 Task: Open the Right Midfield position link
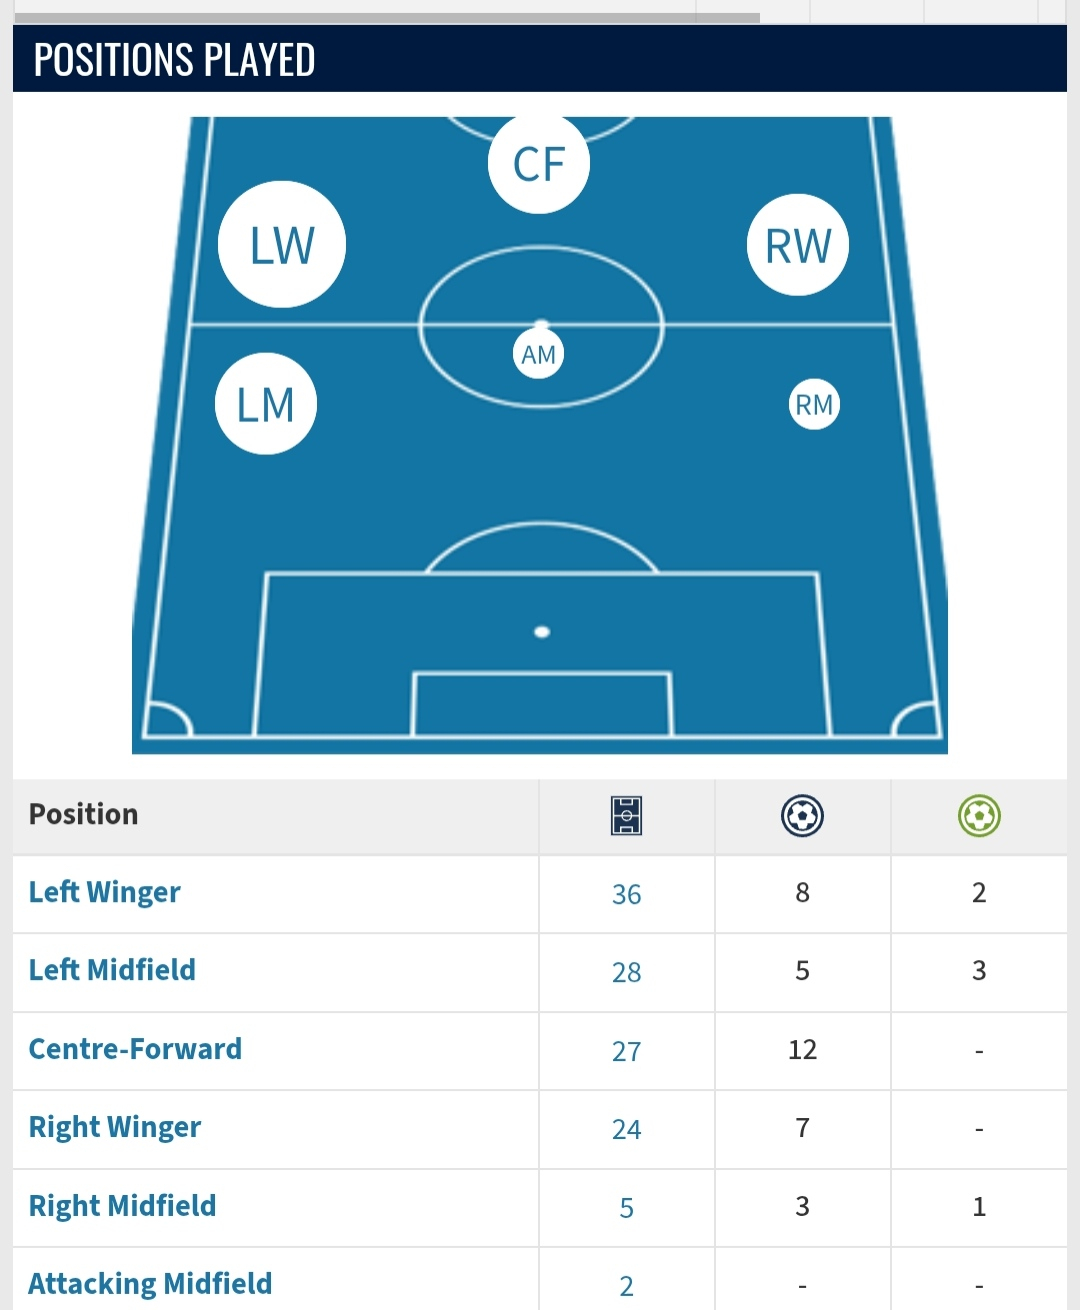pyautogui.click(x=122, y=1206)
